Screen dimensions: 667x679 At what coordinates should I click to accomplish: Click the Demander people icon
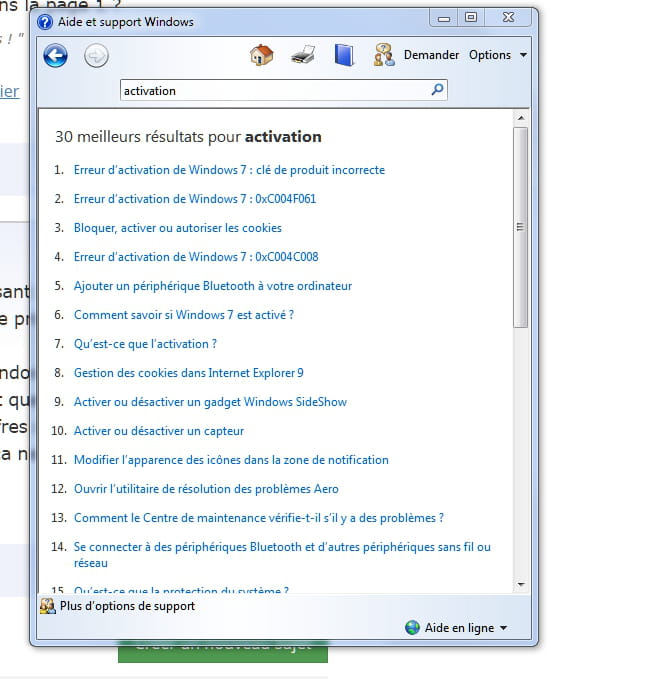coord(384,55)
